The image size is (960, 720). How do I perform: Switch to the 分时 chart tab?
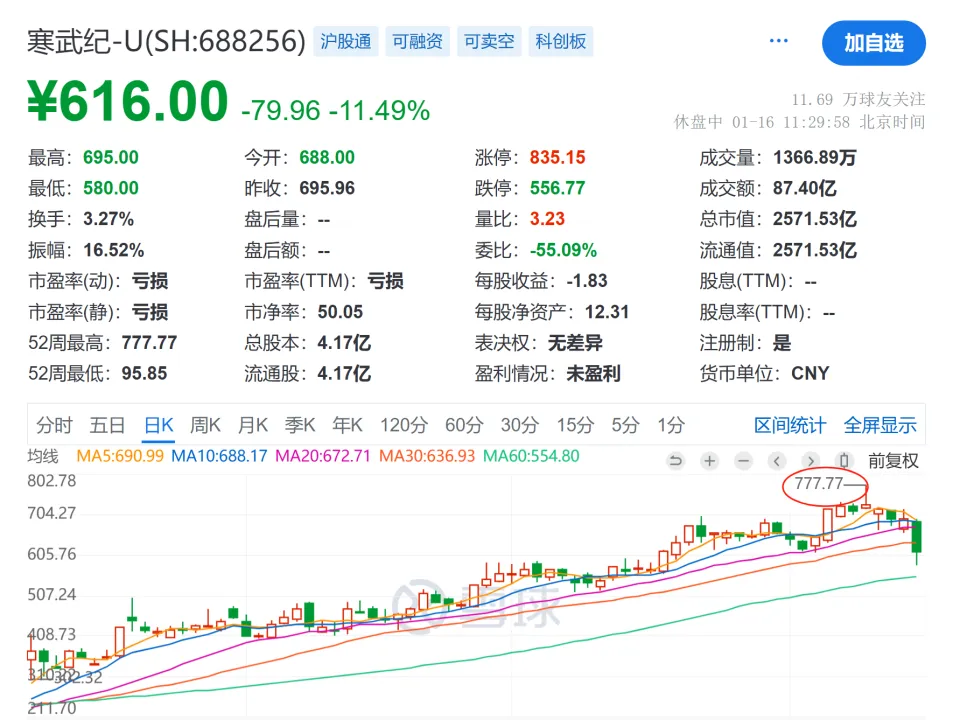tap(54, 425)
